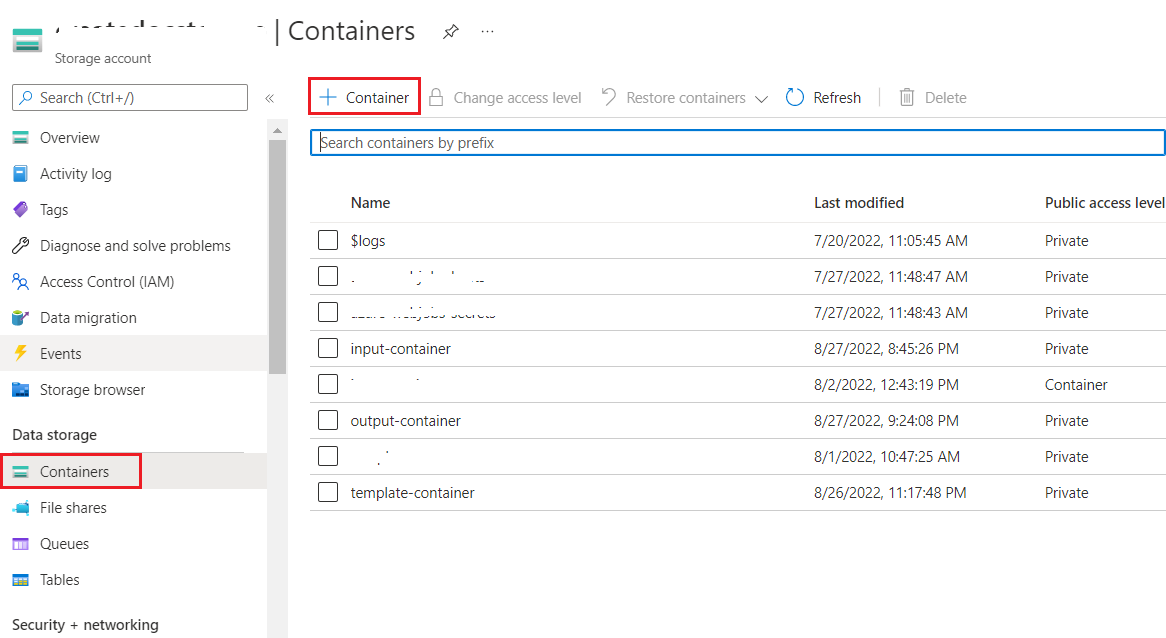Open Diagnose and solve problems

(134, 246)
